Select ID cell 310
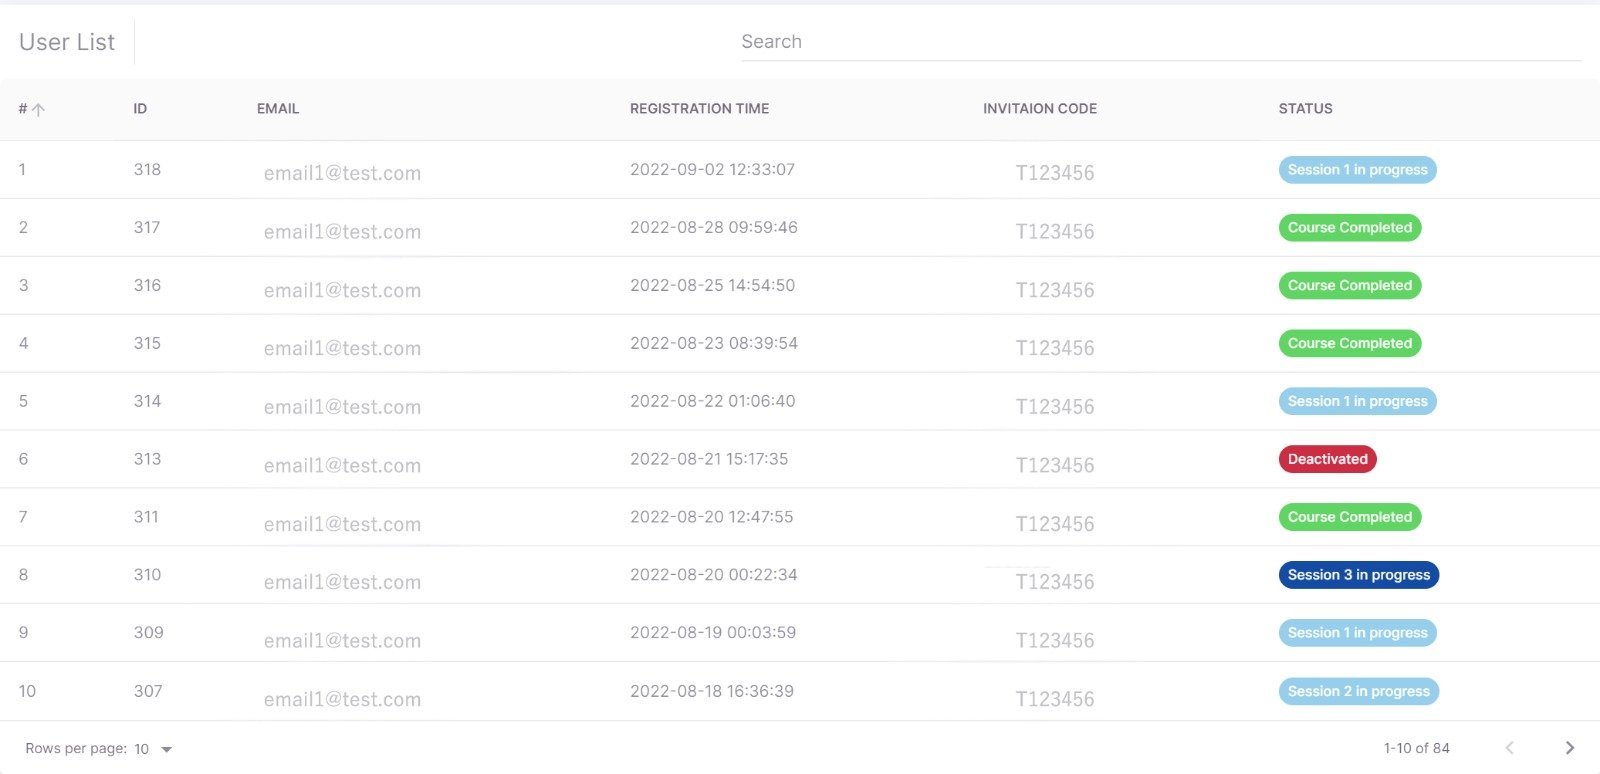Viewport: 1600px width, 774px height. tap(147, 575)
